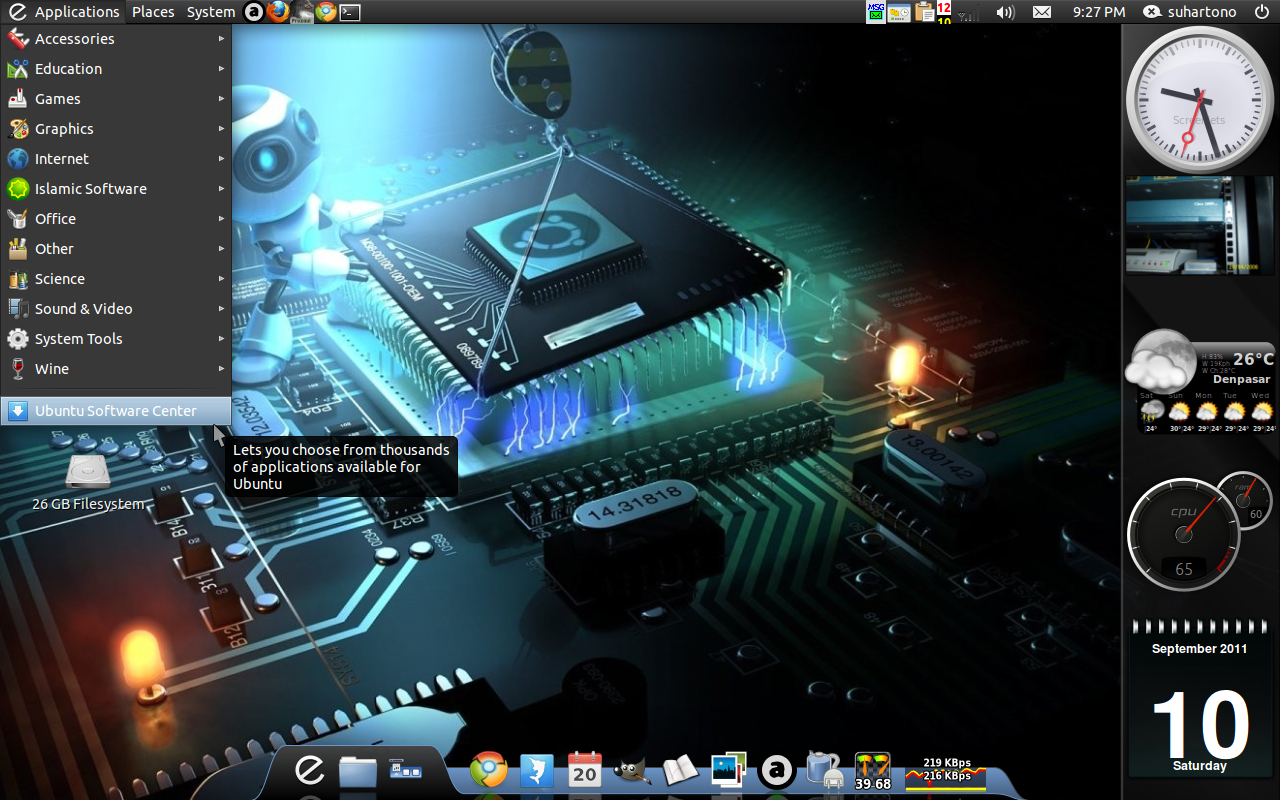Click the 39 68 sensor monitor in dock
This screenshot has width=1280, height=800.
873,771
